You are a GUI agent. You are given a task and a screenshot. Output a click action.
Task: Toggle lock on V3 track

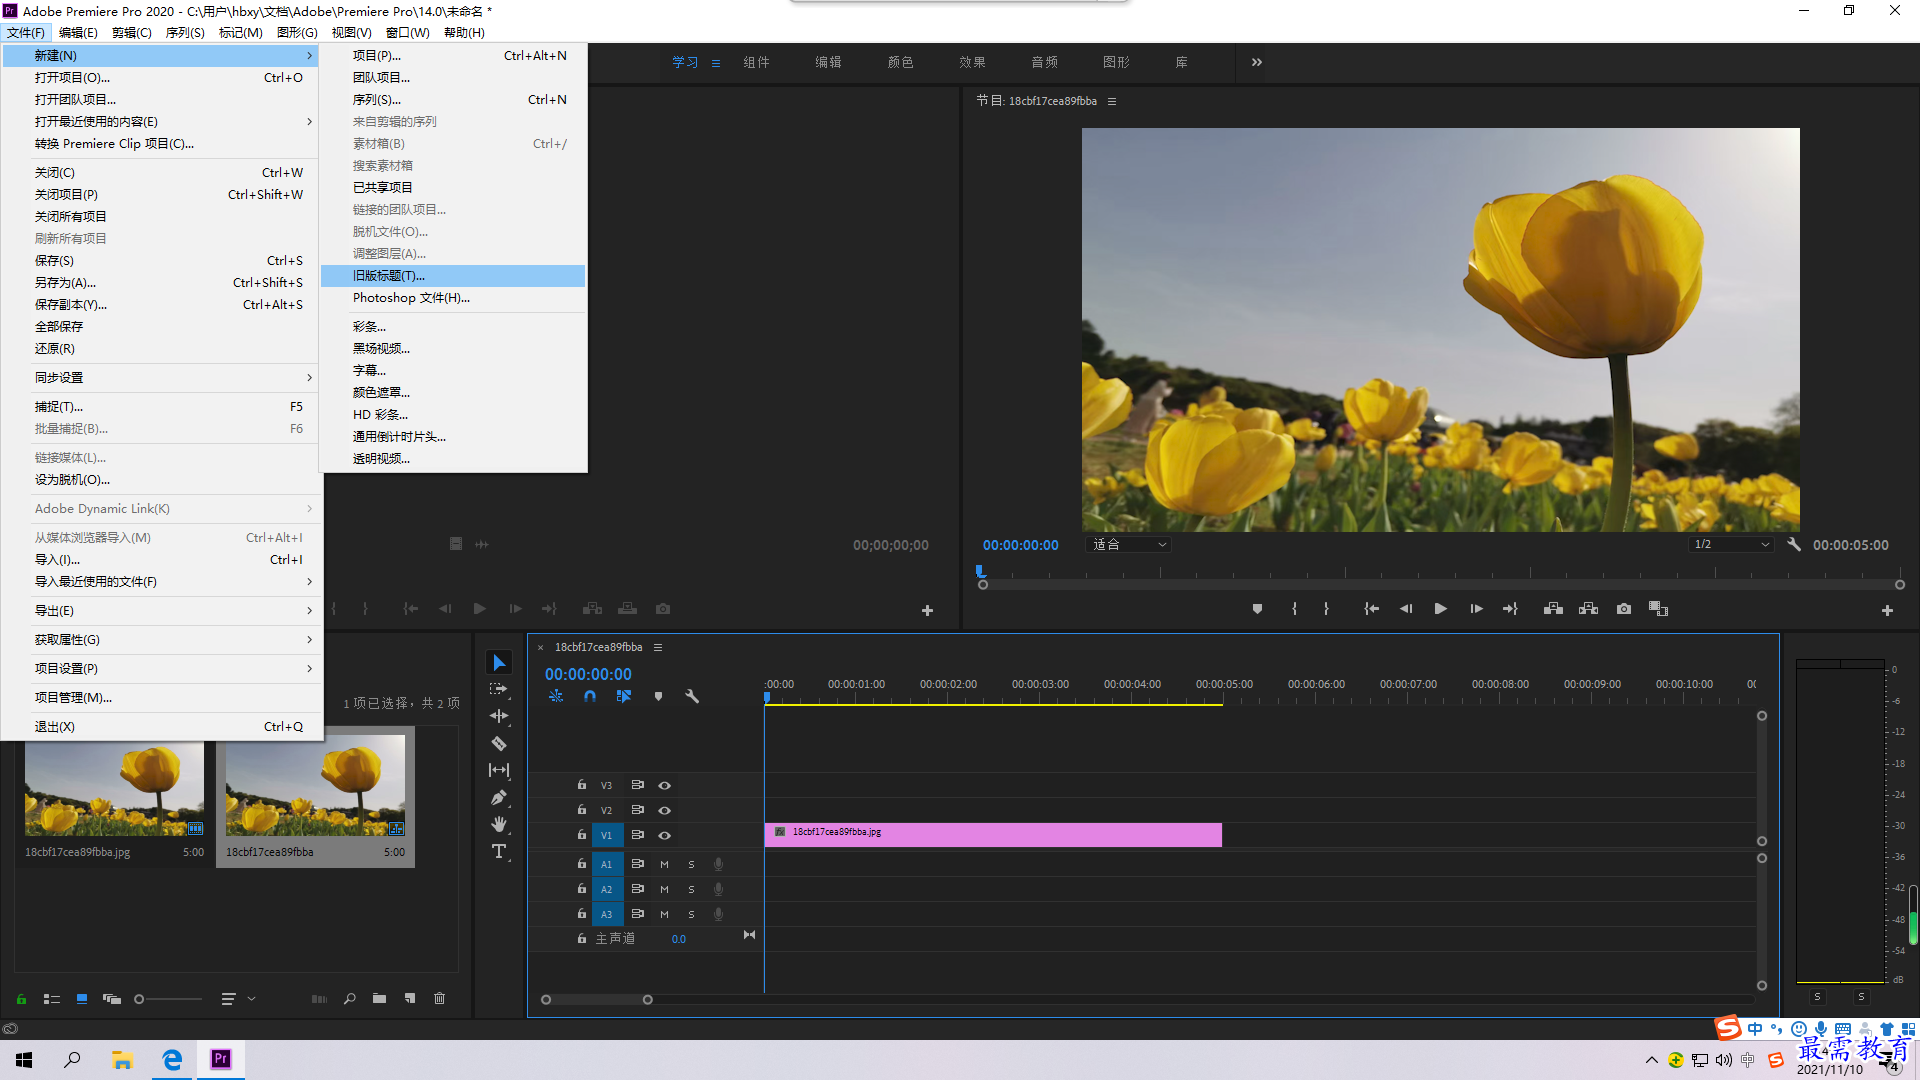click(x=581, y=785)
